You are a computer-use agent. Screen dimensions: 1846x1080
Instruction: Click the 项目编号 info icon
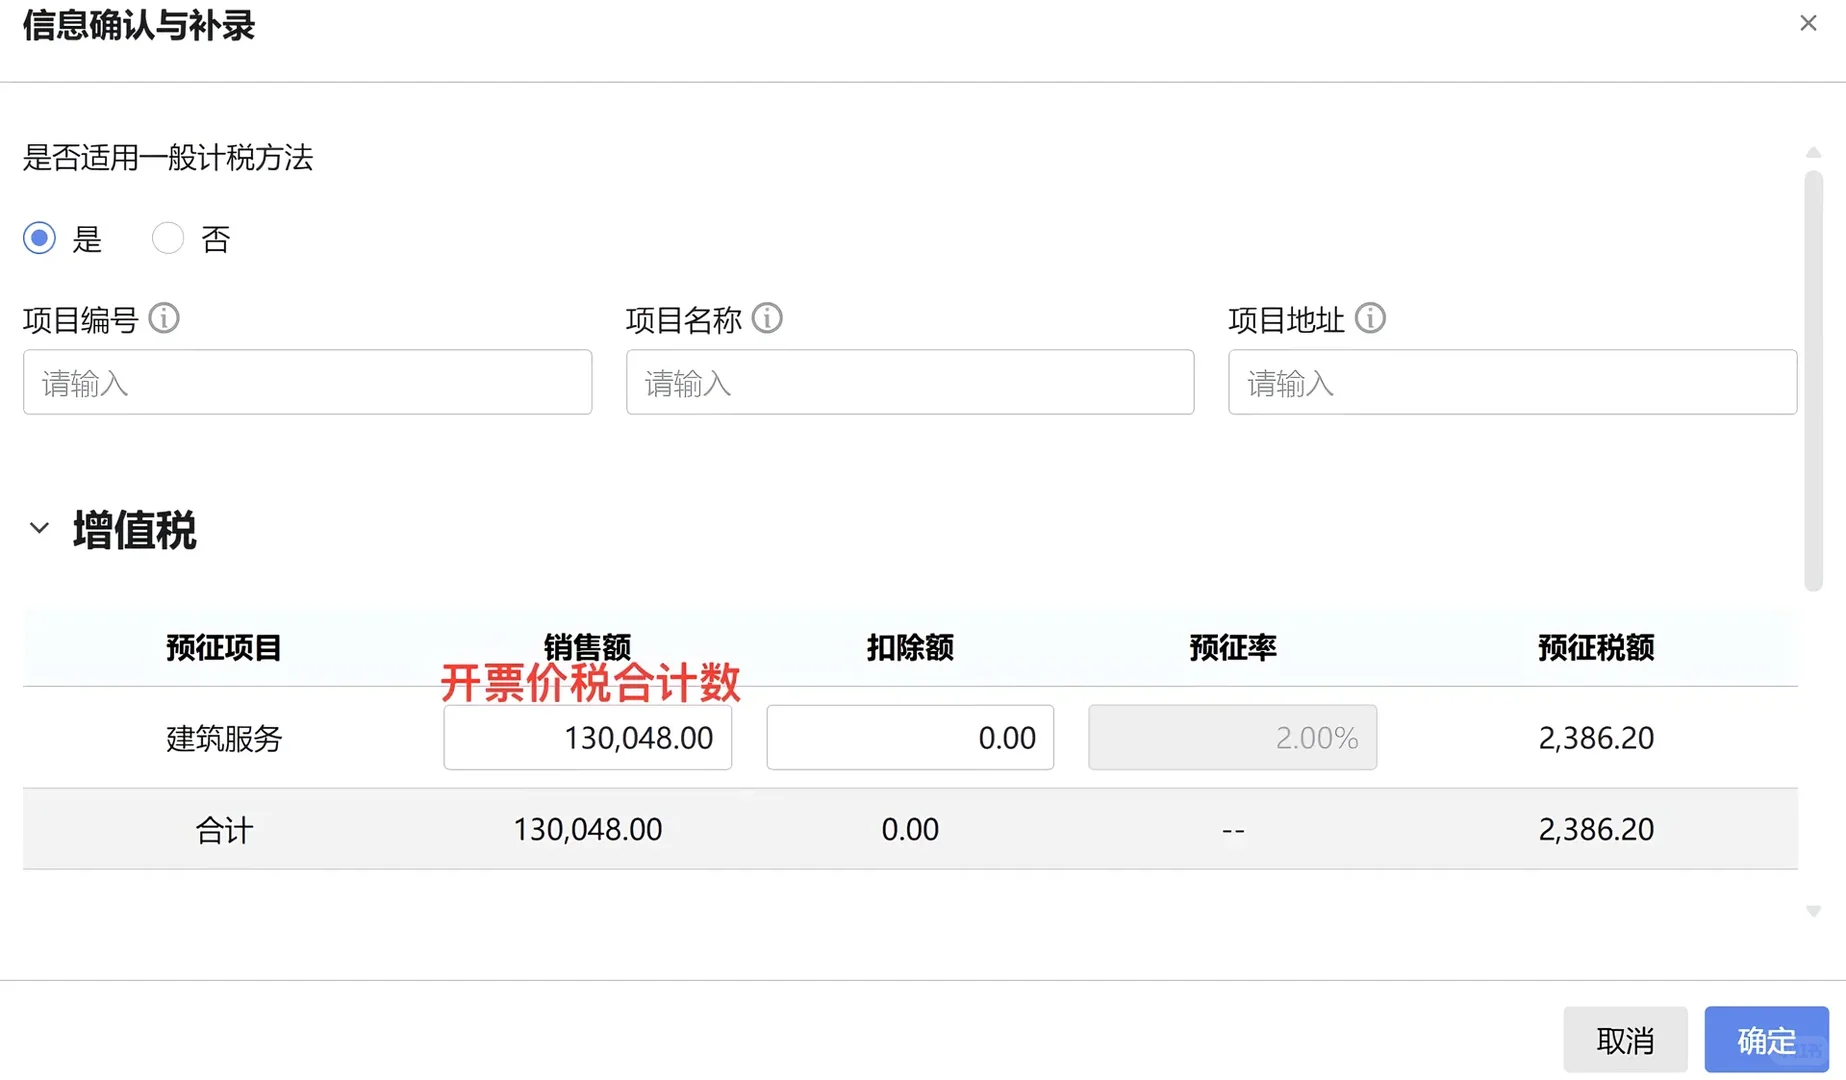(165, 318)
